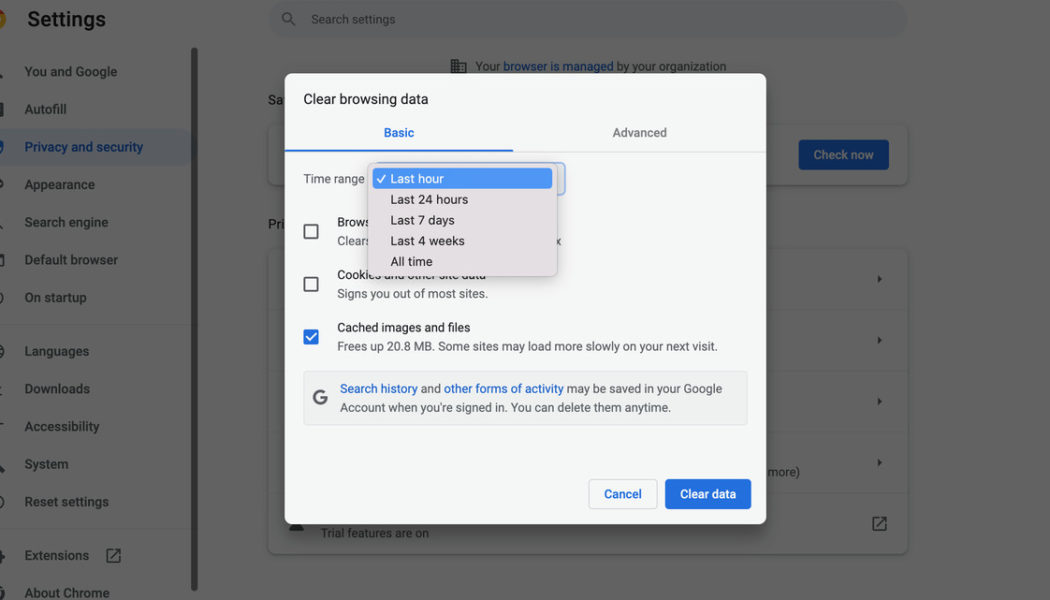Click the search magnifier icon in Search settings
The height and width of the screenshot is (600, 1050).
pos(288,19)
